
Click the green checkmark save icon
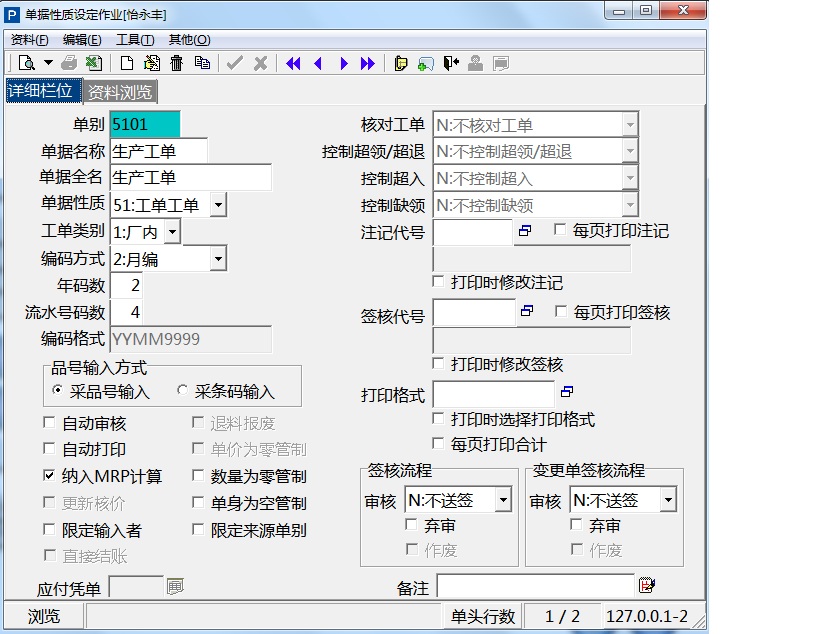click(x=235, y=63)
